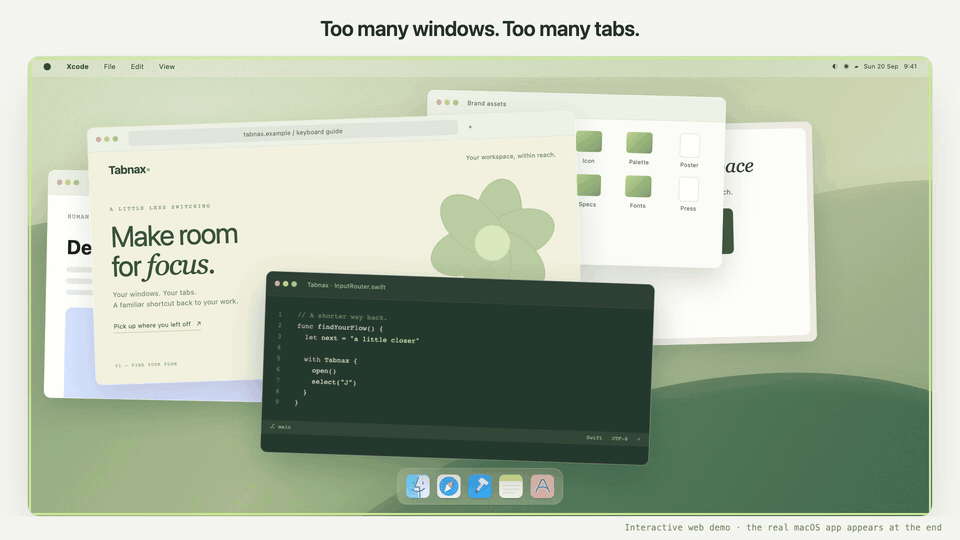This screenshot has width=960, height=540.
Task: Click code line 'let next = "a little closer"'
Action: tap(362, 339)
